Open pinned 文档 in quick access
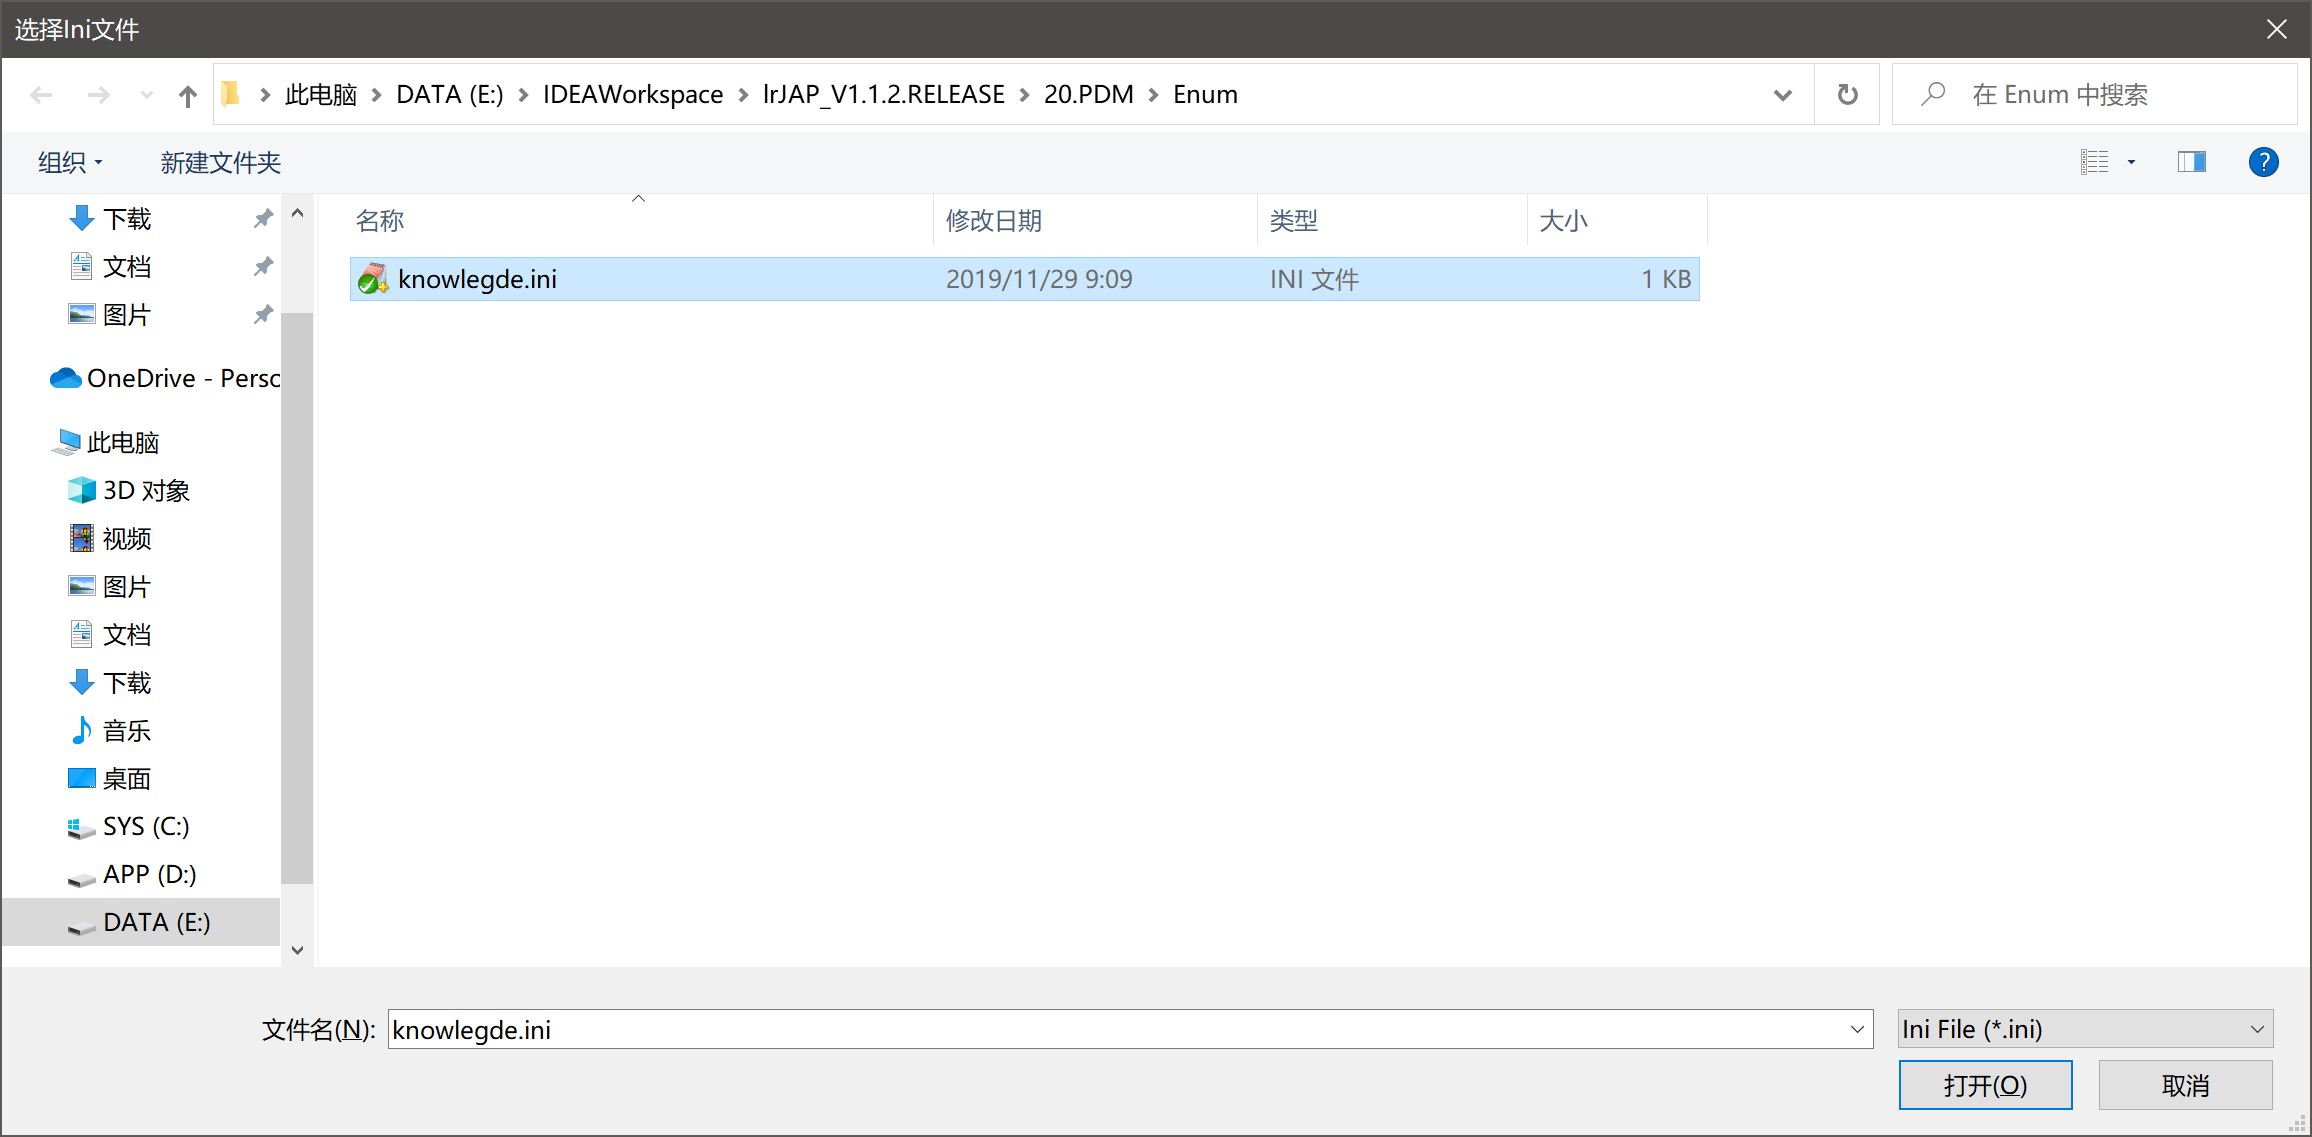Screen dimensions: 2312x1137 [127, 267]
